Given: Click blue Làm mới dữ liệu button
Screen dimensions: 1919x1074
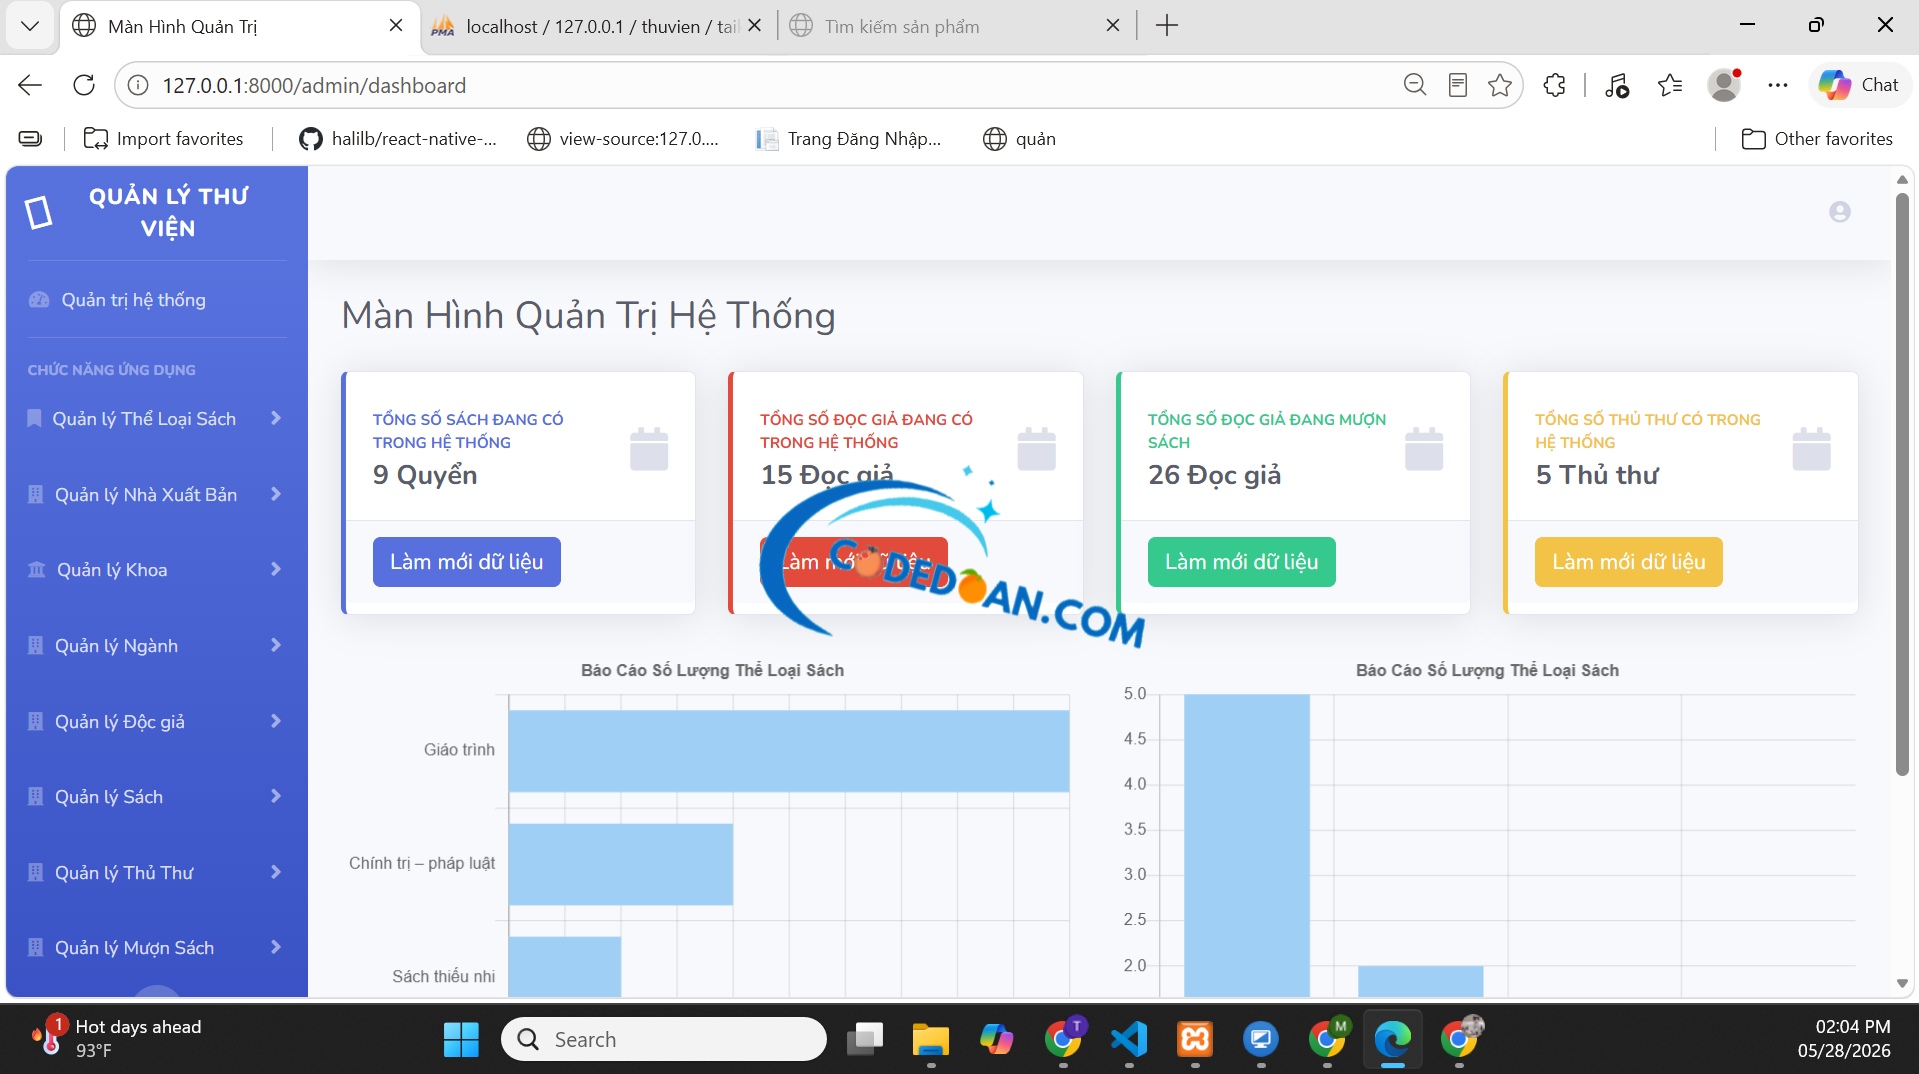Looking at the screenshot, I should coord(466,562).
